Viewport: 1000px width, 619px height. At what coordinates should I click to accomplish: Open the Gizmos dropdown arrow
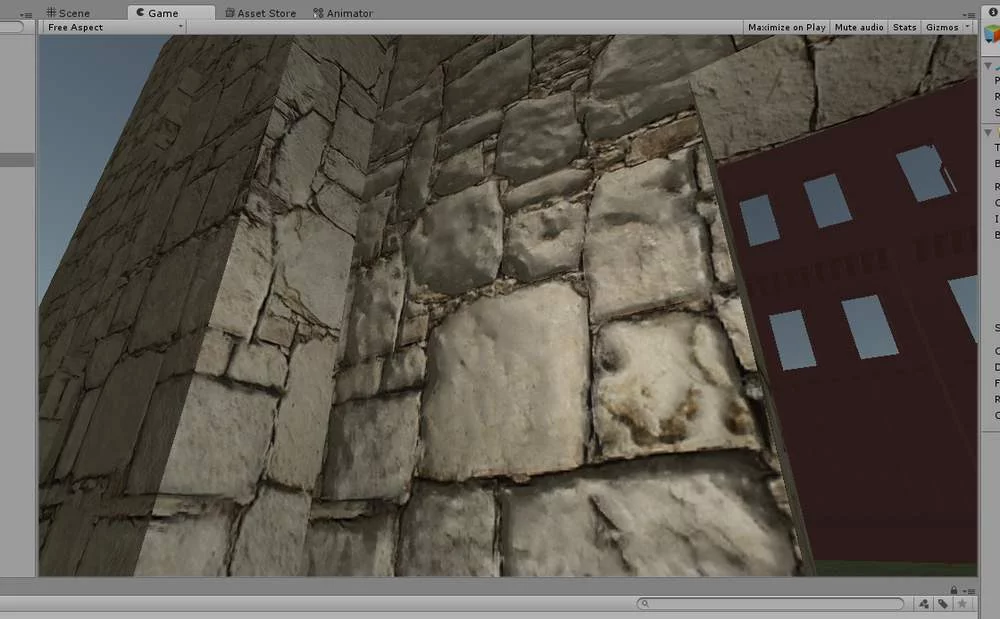[968, 27]
